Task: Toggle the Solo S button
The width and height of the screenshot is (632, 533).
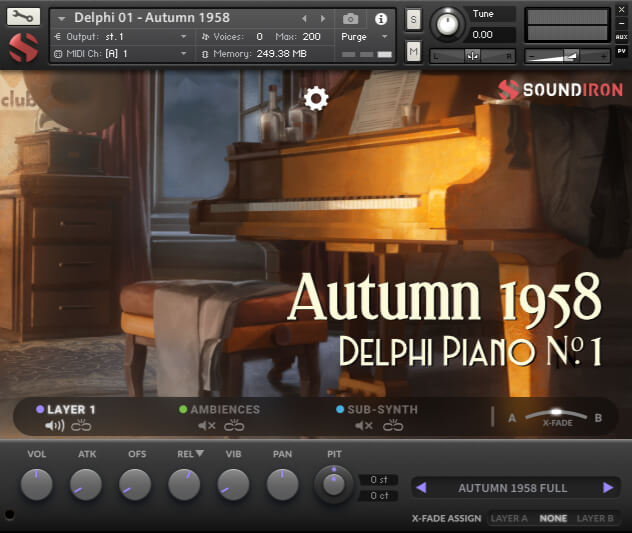Action: pos(413,19)
